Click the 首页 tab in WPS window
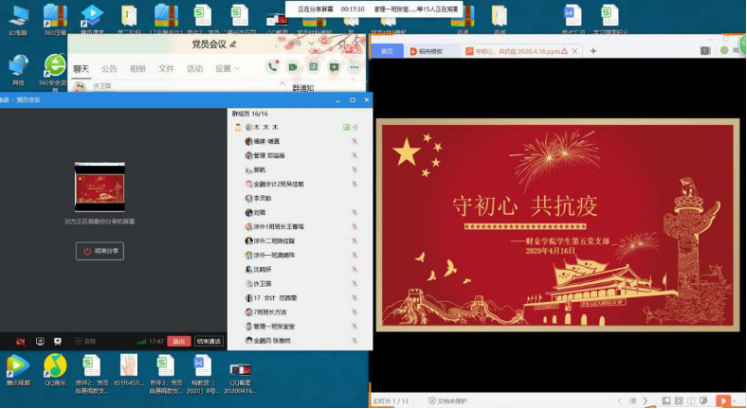 pyautogui.click(x=387, y=51)
